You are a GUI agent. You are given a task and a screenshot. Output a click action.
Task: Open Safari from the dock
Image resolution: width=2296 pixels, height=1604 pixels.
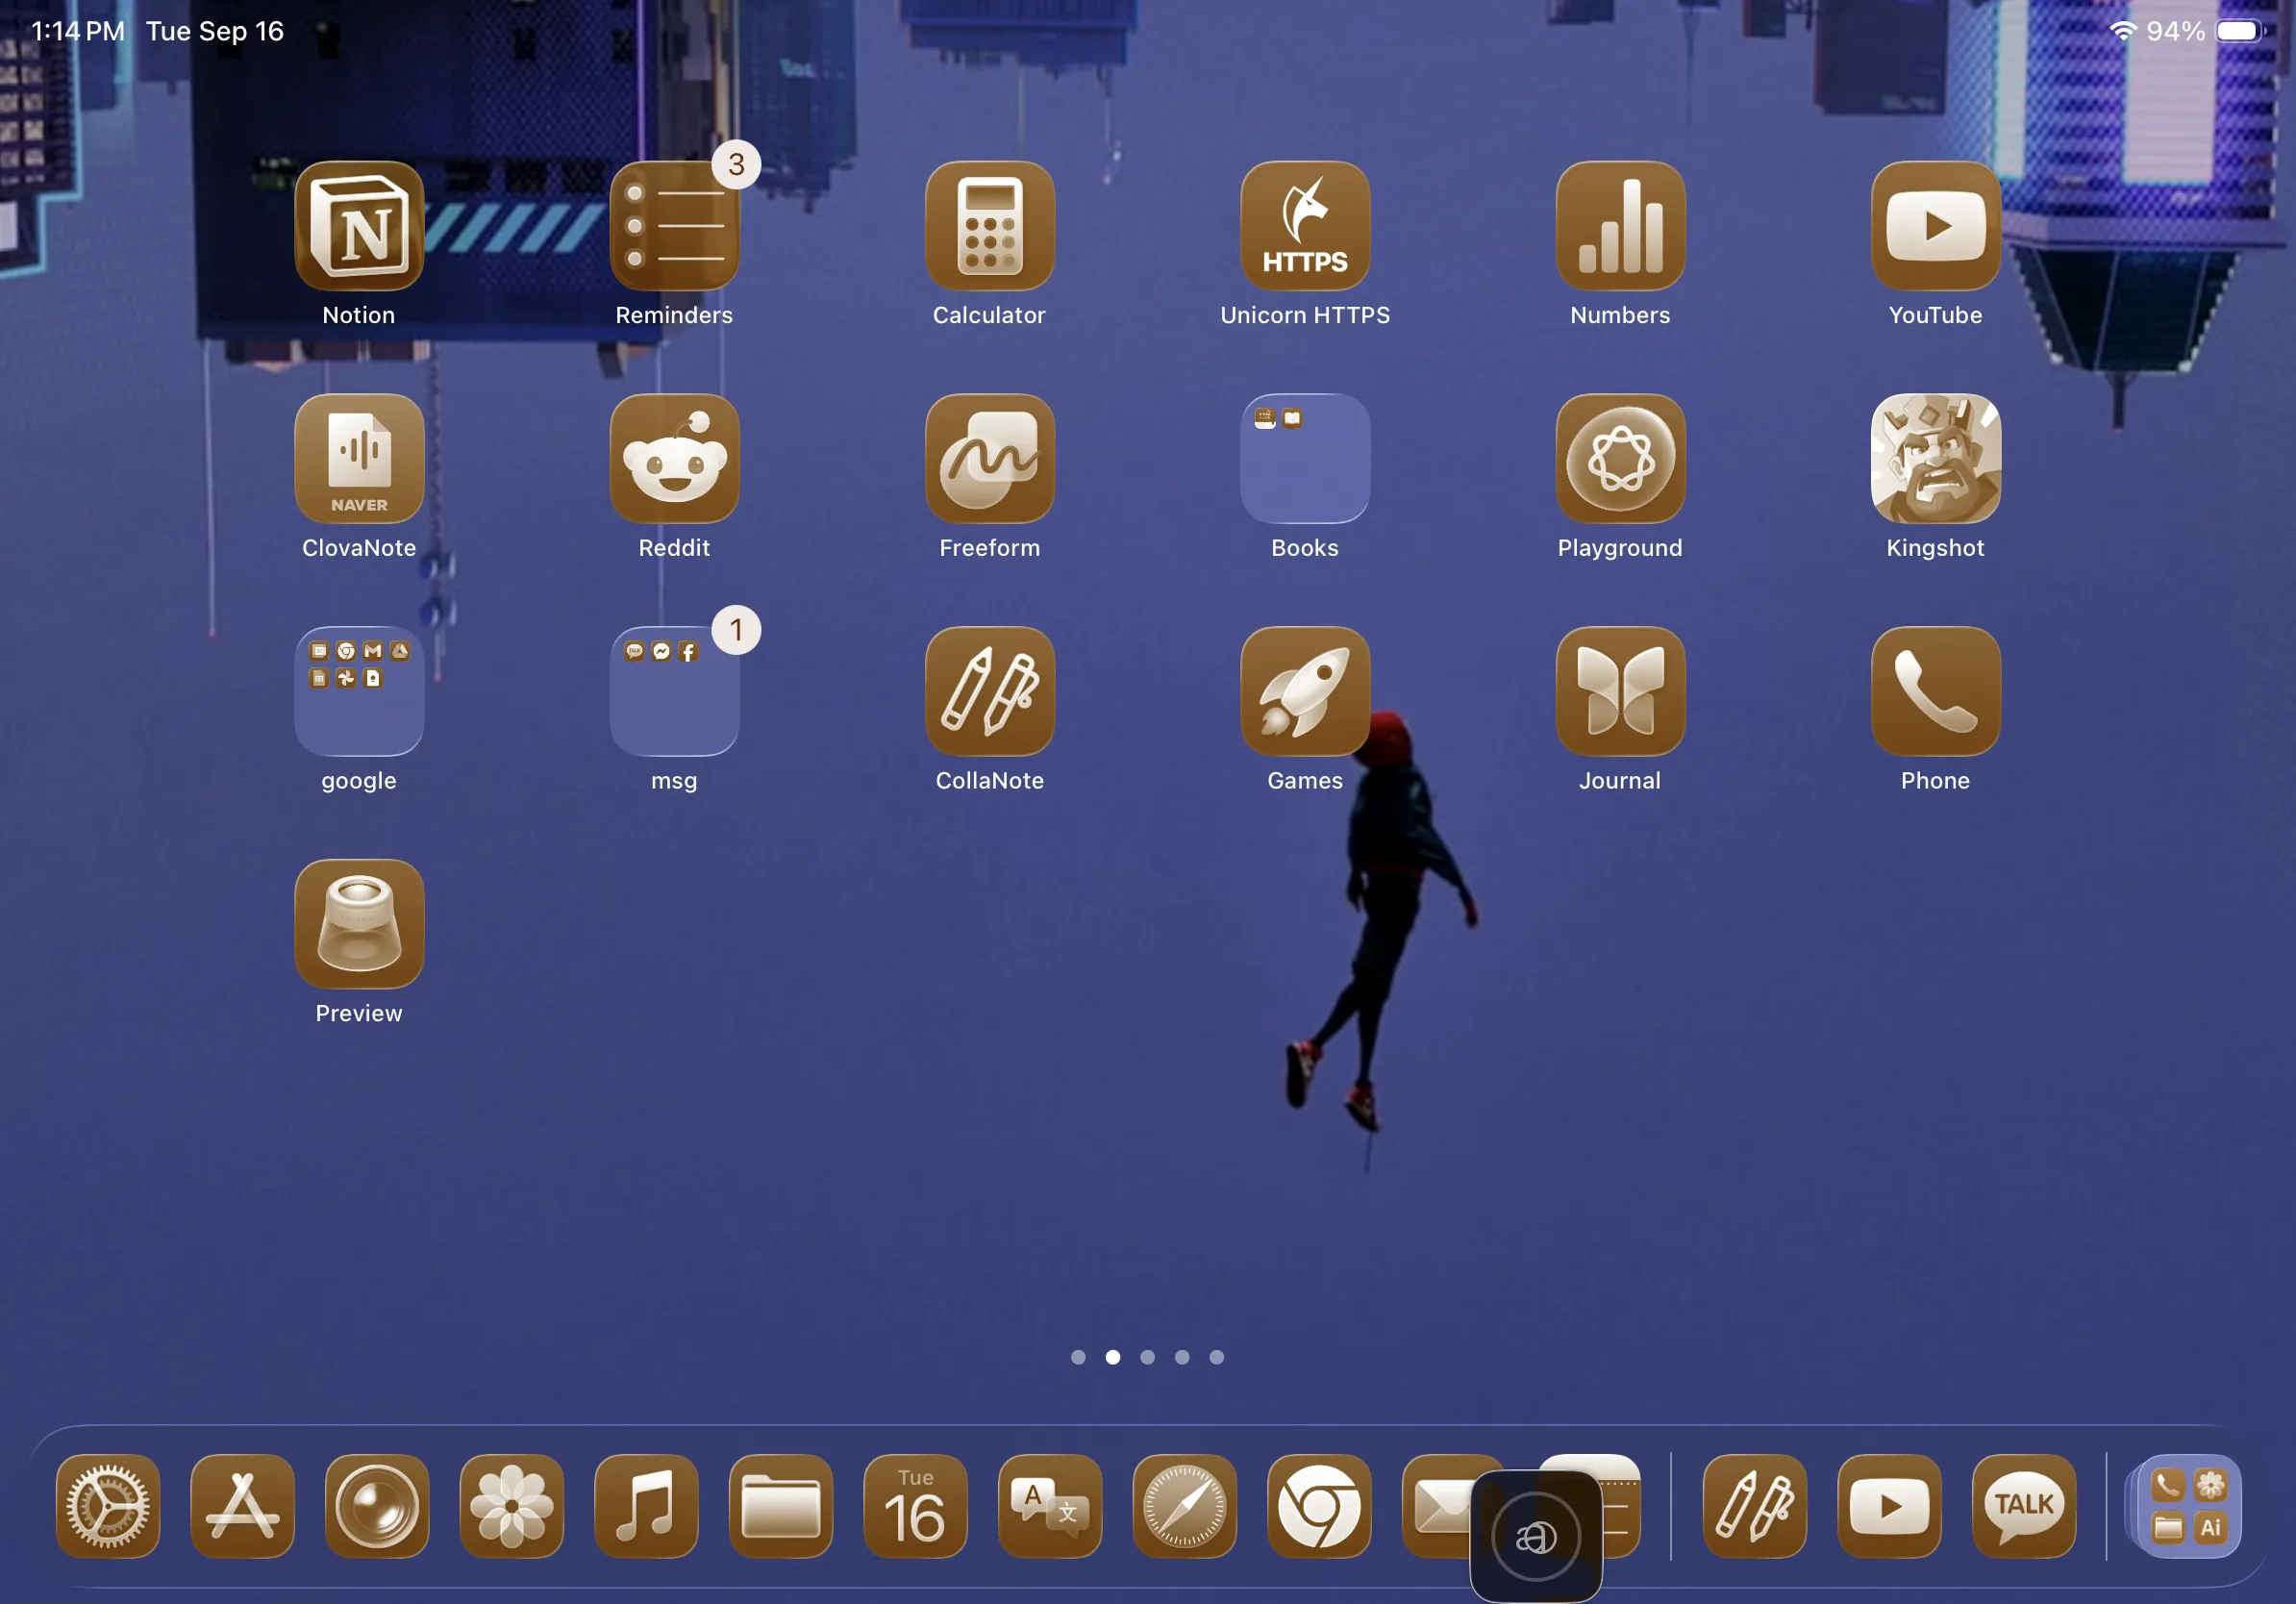coord(1184,1506)
